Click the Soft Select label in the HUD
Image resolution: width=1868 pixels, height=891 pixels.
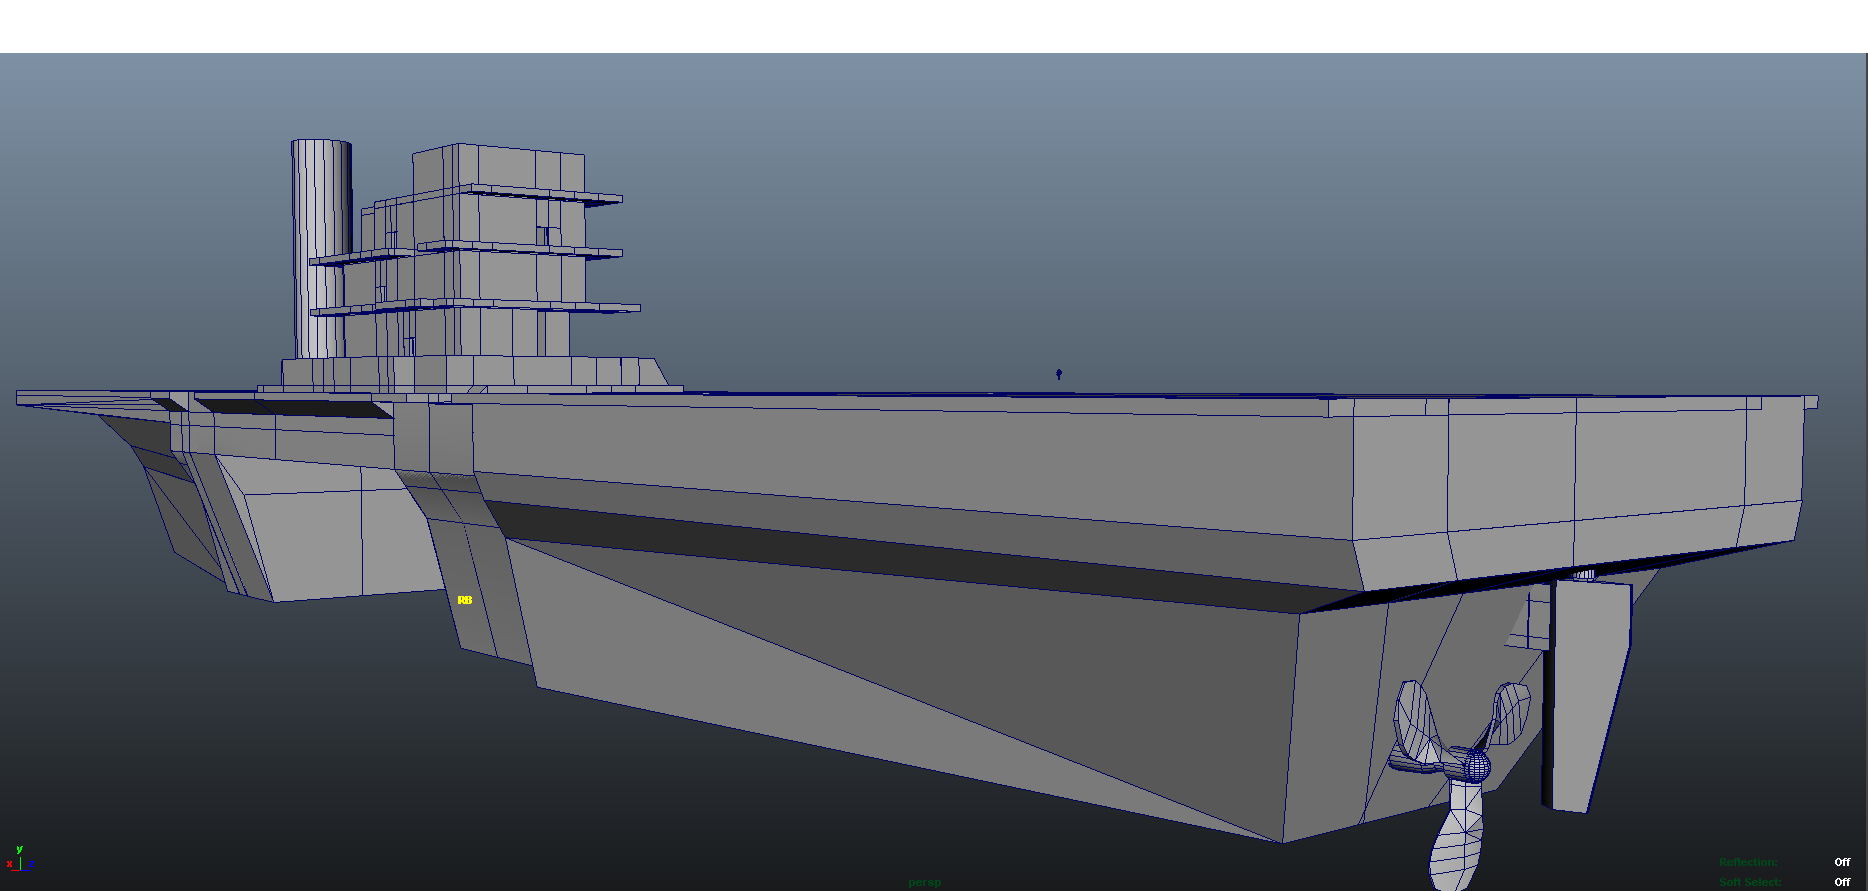[1749, 882]
